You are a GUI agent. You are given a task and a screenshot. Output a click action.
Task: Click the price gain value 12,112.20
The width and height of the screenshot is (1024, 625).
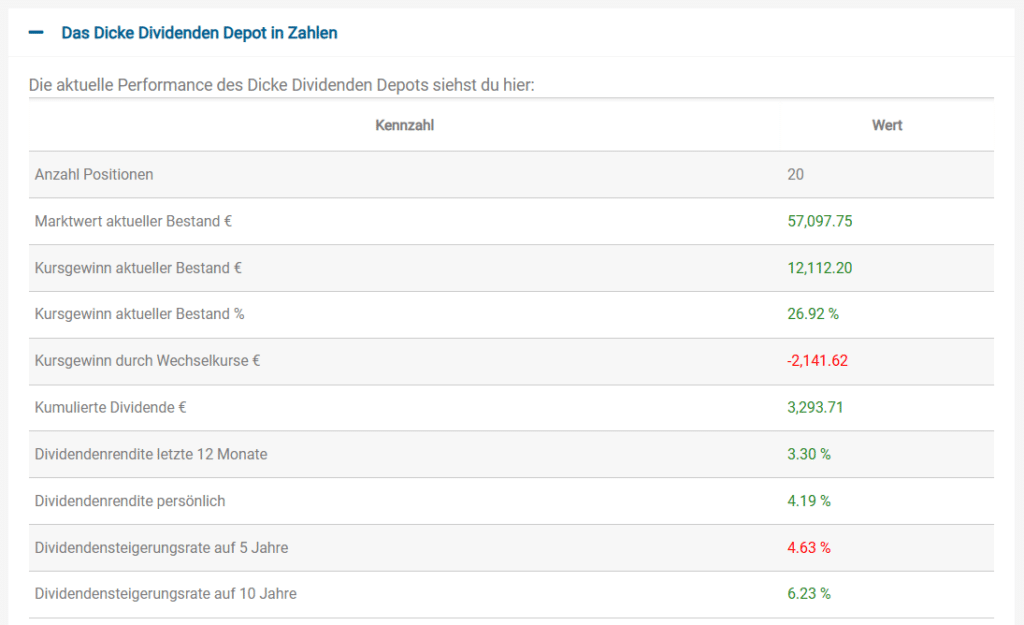[820, 268]
